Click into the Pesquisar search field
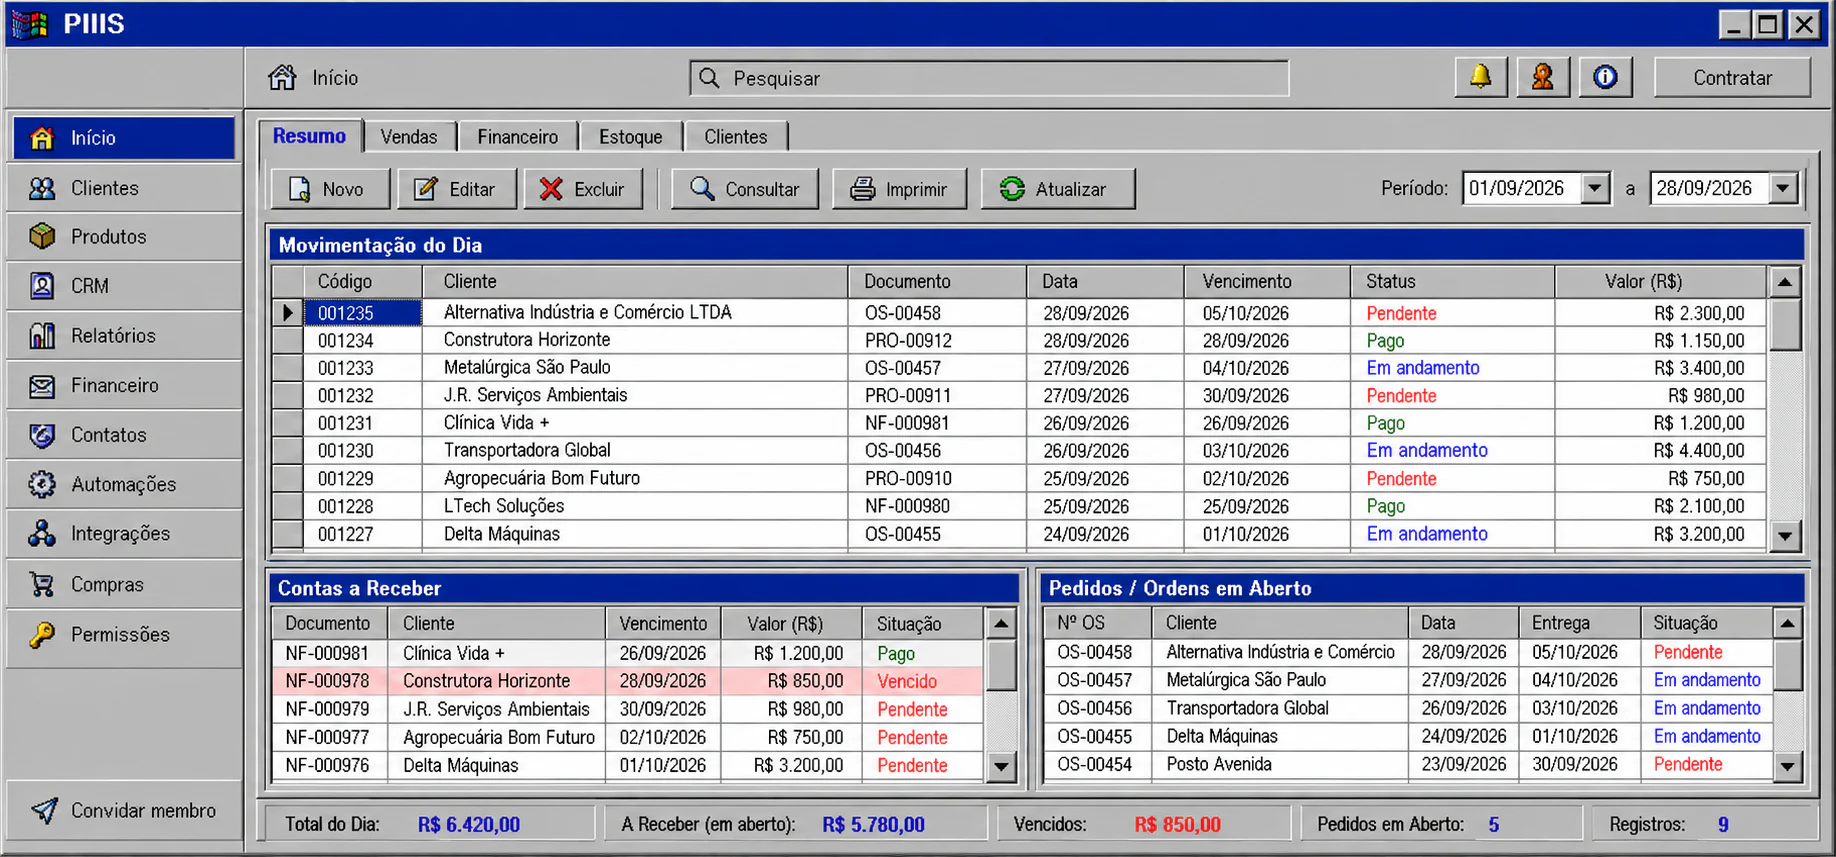 pos(989,78)
